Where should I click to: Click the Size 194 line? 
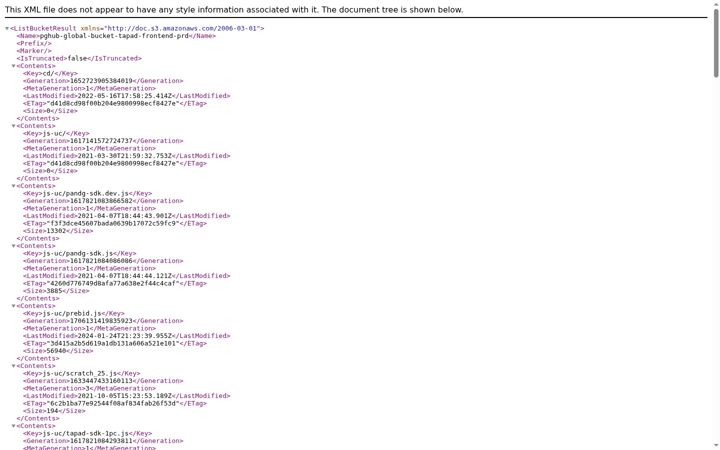point(54,411)
